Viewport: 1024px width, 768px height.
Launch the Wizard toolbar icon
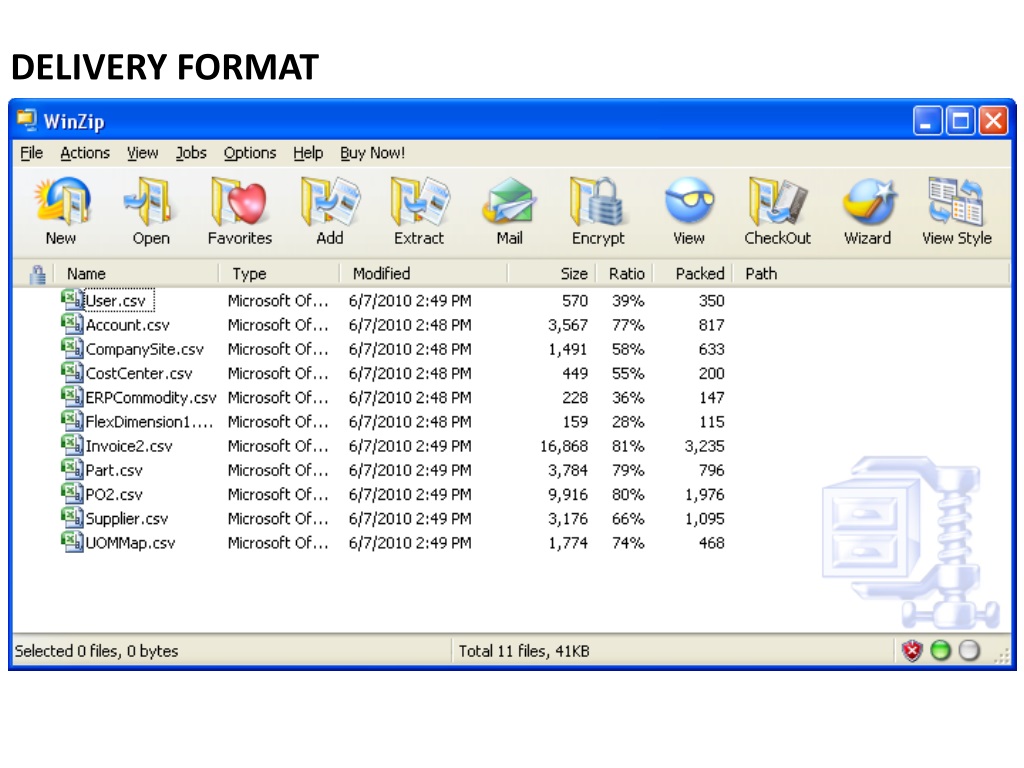(x=869, y=202)
